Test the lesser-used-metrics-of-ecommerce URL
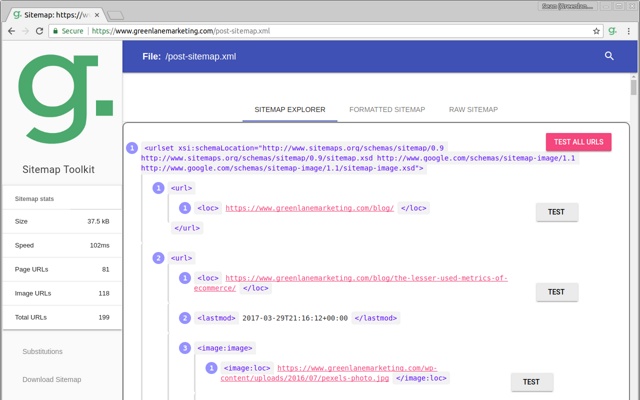Image resolution: width=640 pixels, height=400 pixels. point(557,292)
